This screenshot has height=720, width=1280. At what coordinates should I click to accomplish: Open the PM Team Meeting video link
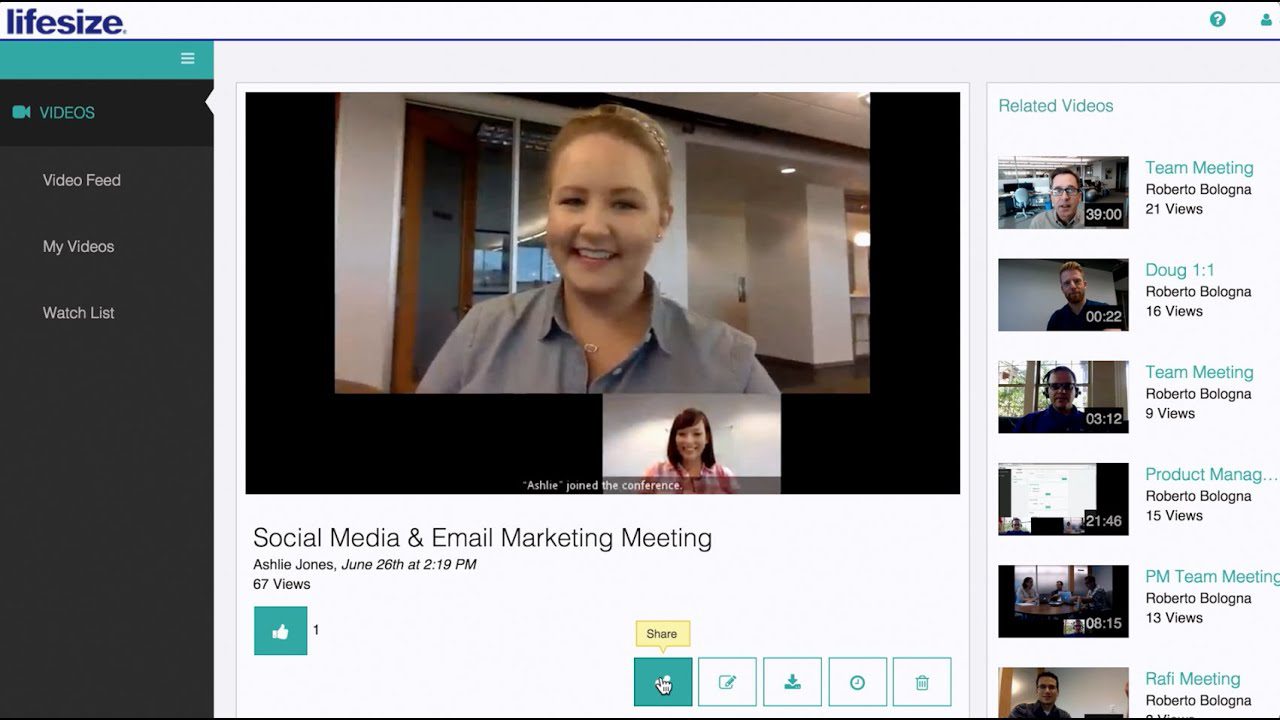1211,576
